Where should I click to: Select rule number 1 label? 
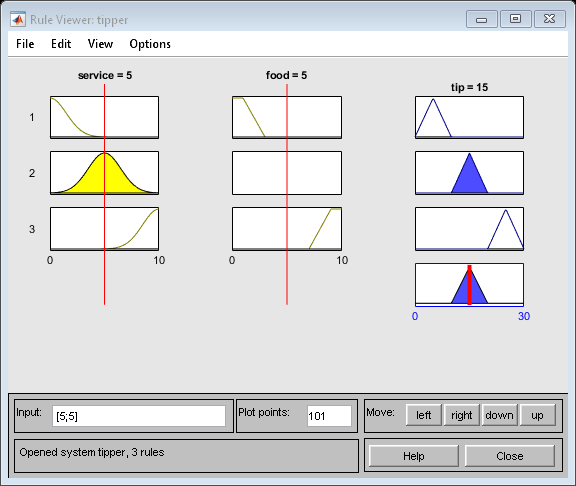pos(32,118)
